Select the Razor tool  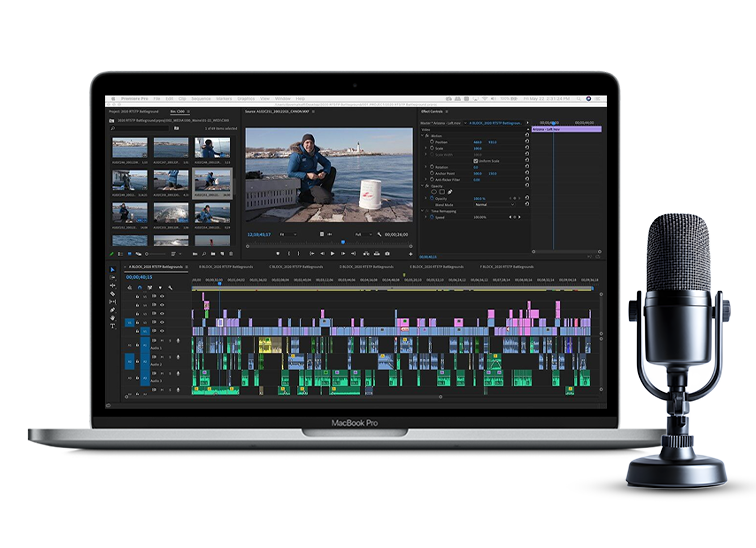[113, 294]
